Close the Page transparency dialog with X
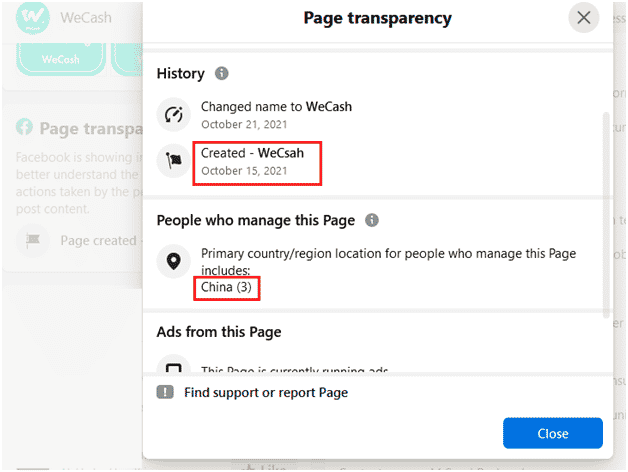The image size is (628, 472). pos(584,18)
